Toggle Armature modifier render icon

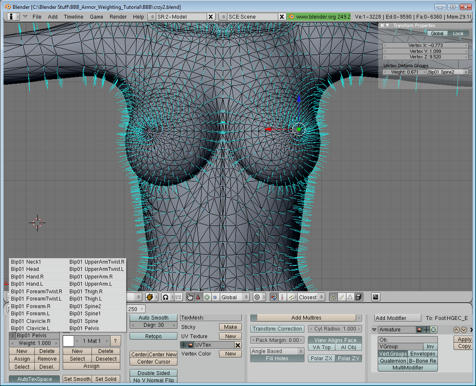(x=419, y=329)
